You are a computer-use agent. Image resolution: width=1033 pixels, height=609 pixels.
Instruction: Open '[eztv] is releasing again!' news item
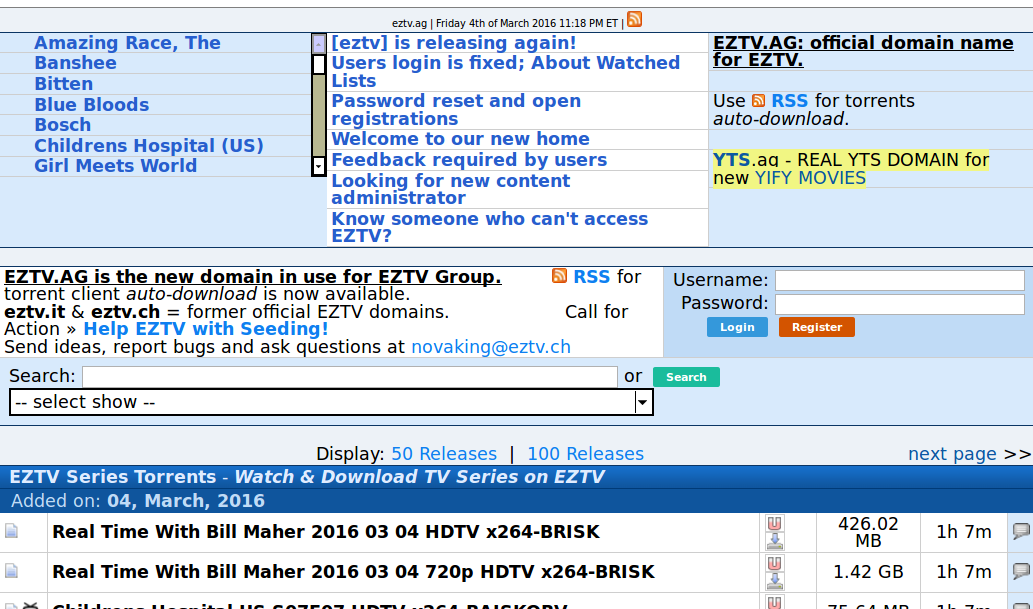tap(453, 43)
